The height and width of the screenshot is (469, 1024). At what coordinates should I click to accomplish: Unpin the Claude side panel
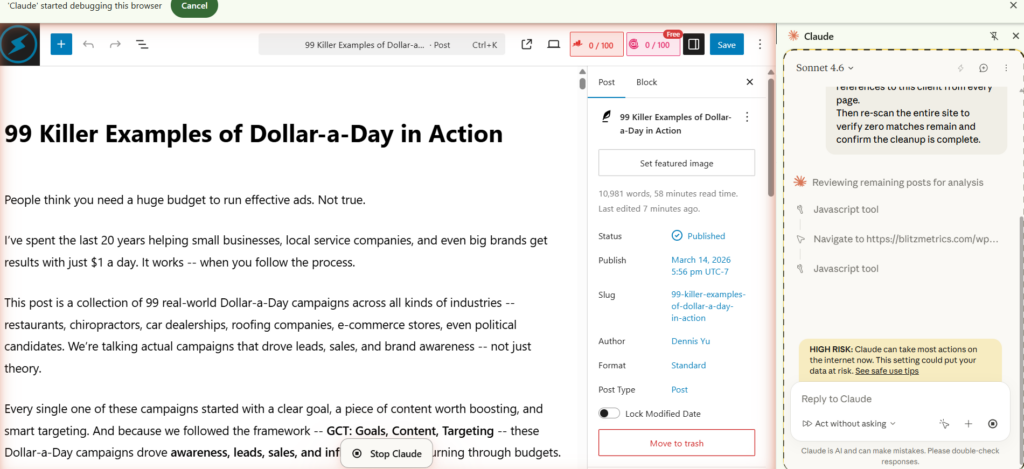tap(993, 36)
